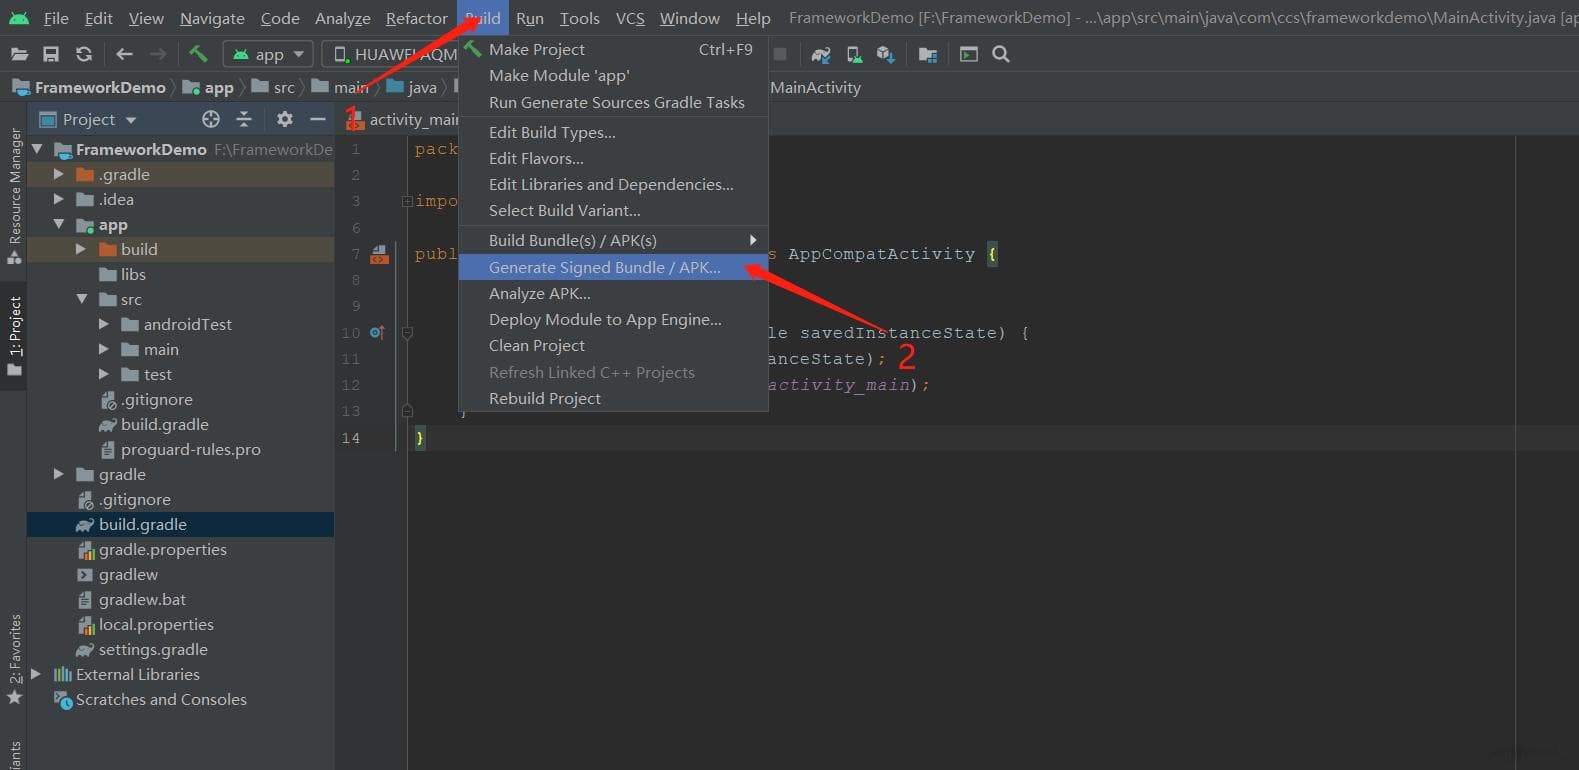Choose Edit Flavors…
The height and width of the screenshot is (770, 1579).
click(613, 158)
